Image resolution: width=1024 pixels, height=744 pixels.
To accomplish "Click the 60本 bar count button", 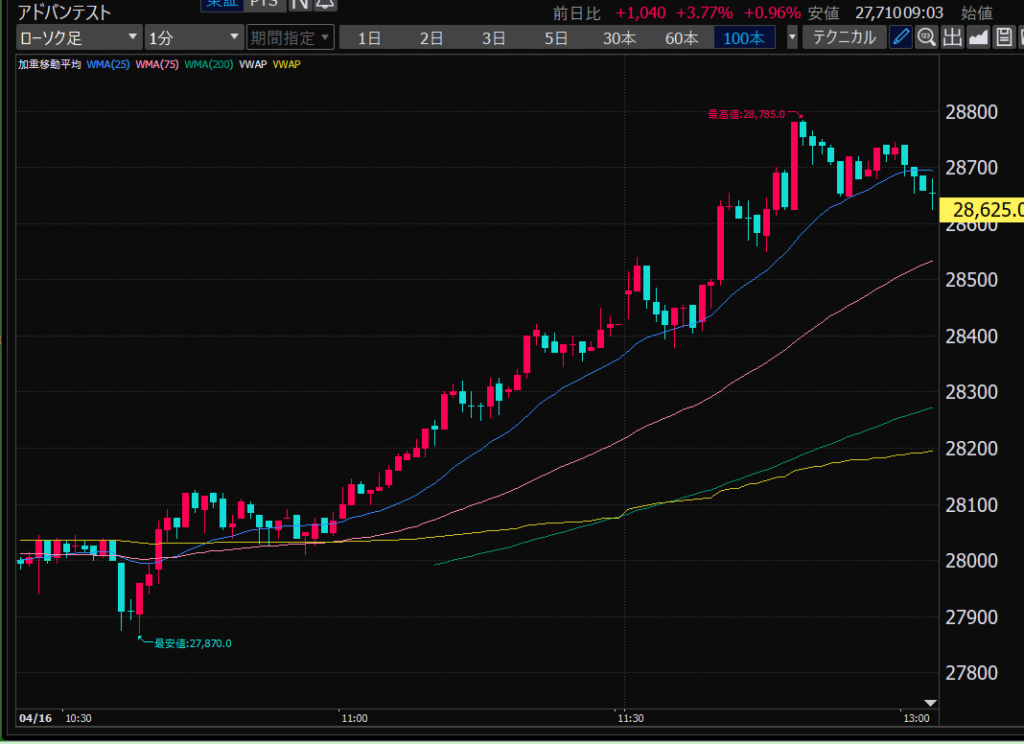I will click(x=681, y=38).
